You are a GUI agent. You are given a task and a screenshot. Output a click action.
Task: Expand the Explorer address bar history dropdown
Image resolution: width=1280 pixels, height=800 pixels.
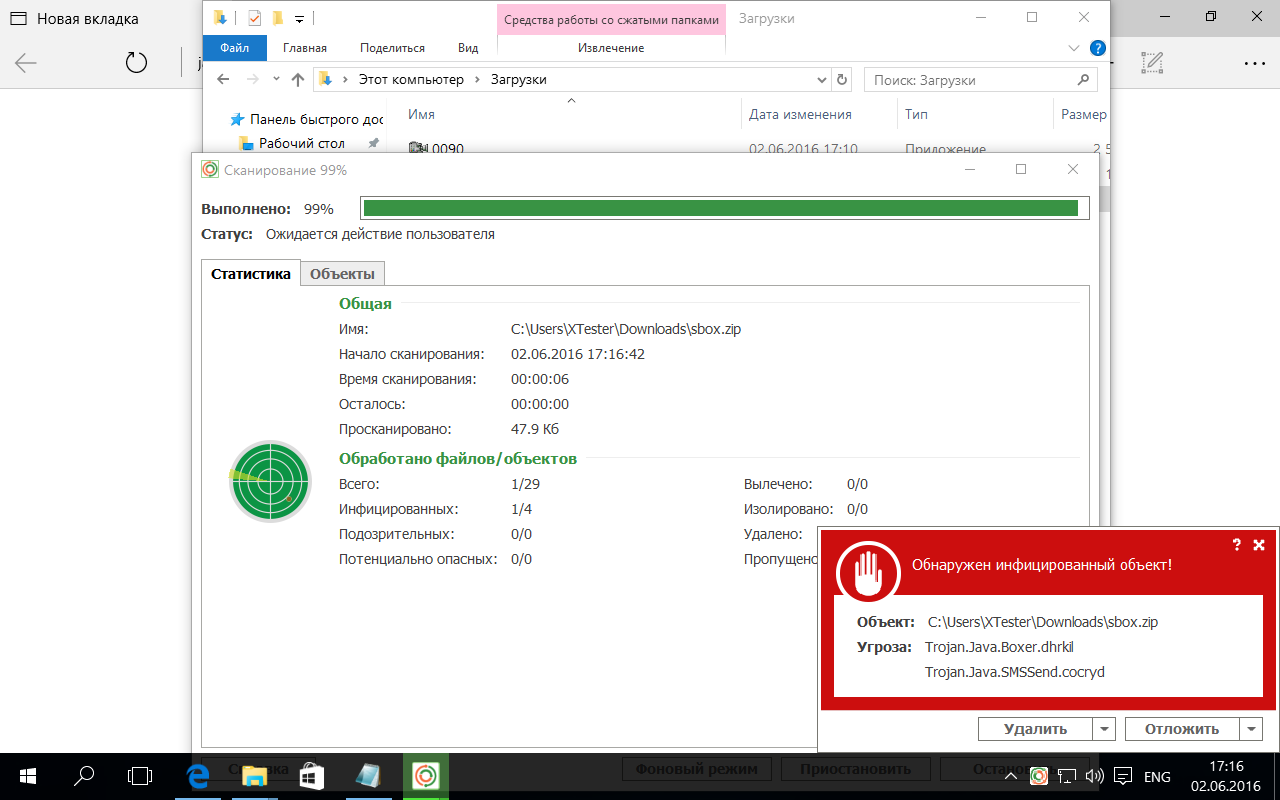[x=822, y=80]
